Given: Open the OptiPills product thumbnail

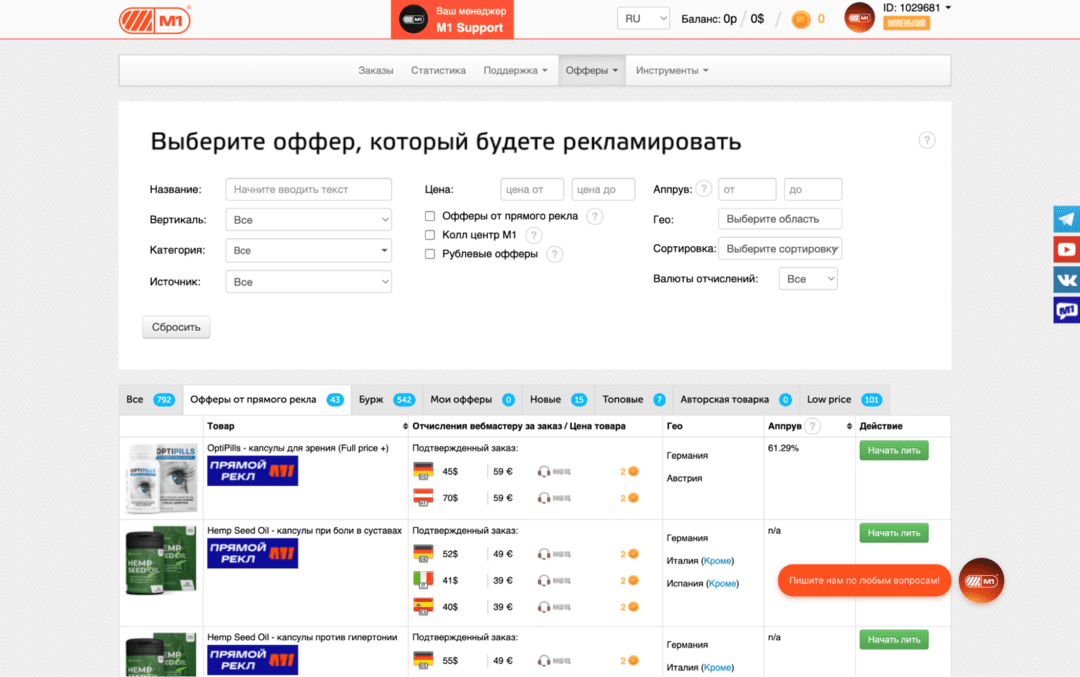Looking at the screenshot, I should pos(162,479).
